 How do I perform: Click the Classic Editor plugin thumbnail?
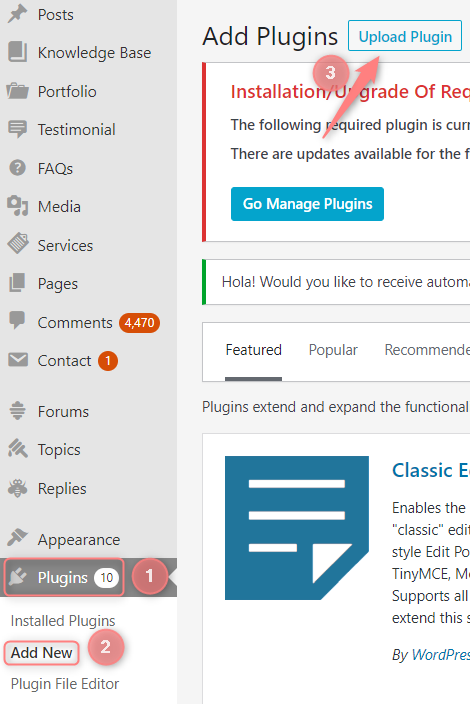click(297, 528)
